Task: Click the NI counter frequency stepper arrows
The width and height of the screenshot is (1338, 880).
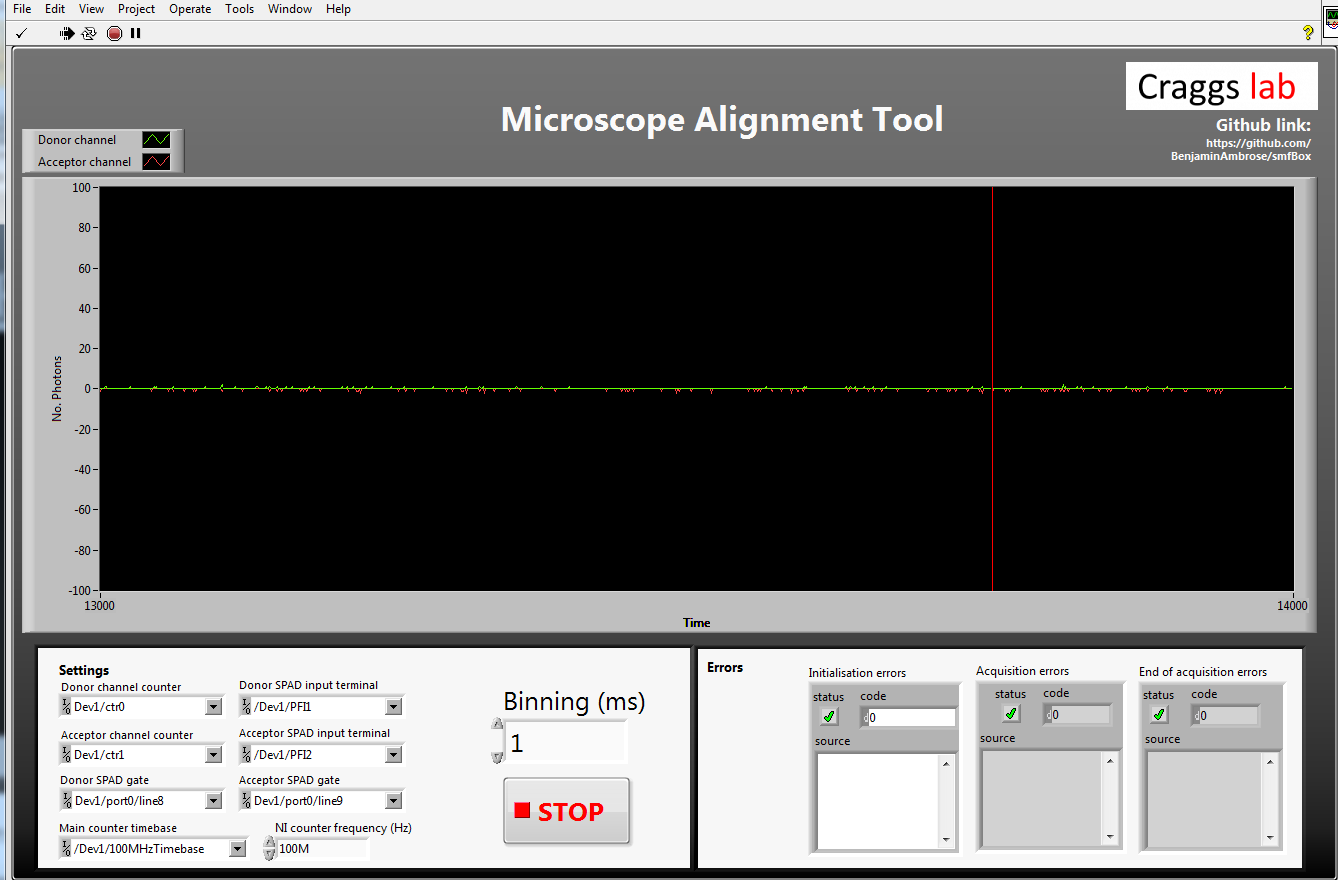Action: point(269,849)
